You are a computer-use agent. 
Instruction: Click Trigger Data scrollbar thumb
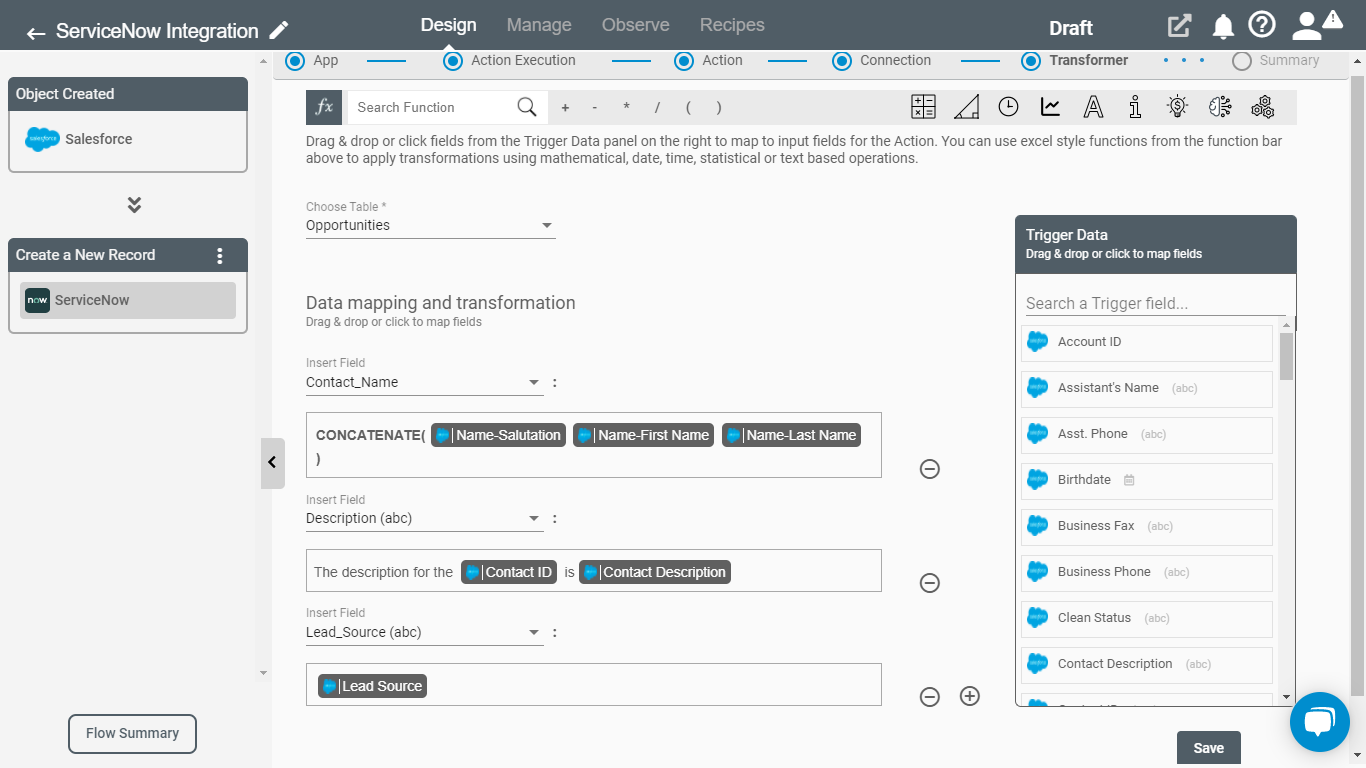(1286, 356)
